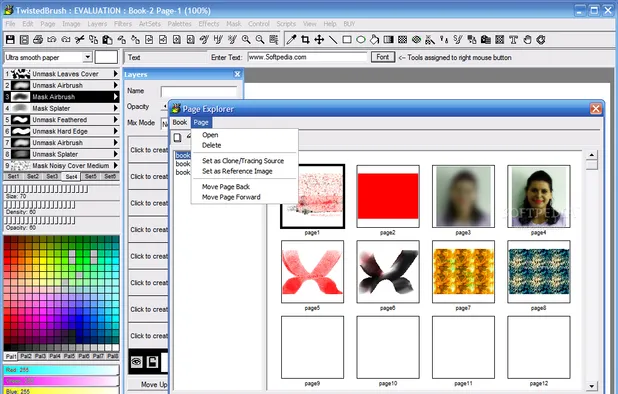
Task: Expand arrow for Unmask Splater brush
Action: point(115,154)
